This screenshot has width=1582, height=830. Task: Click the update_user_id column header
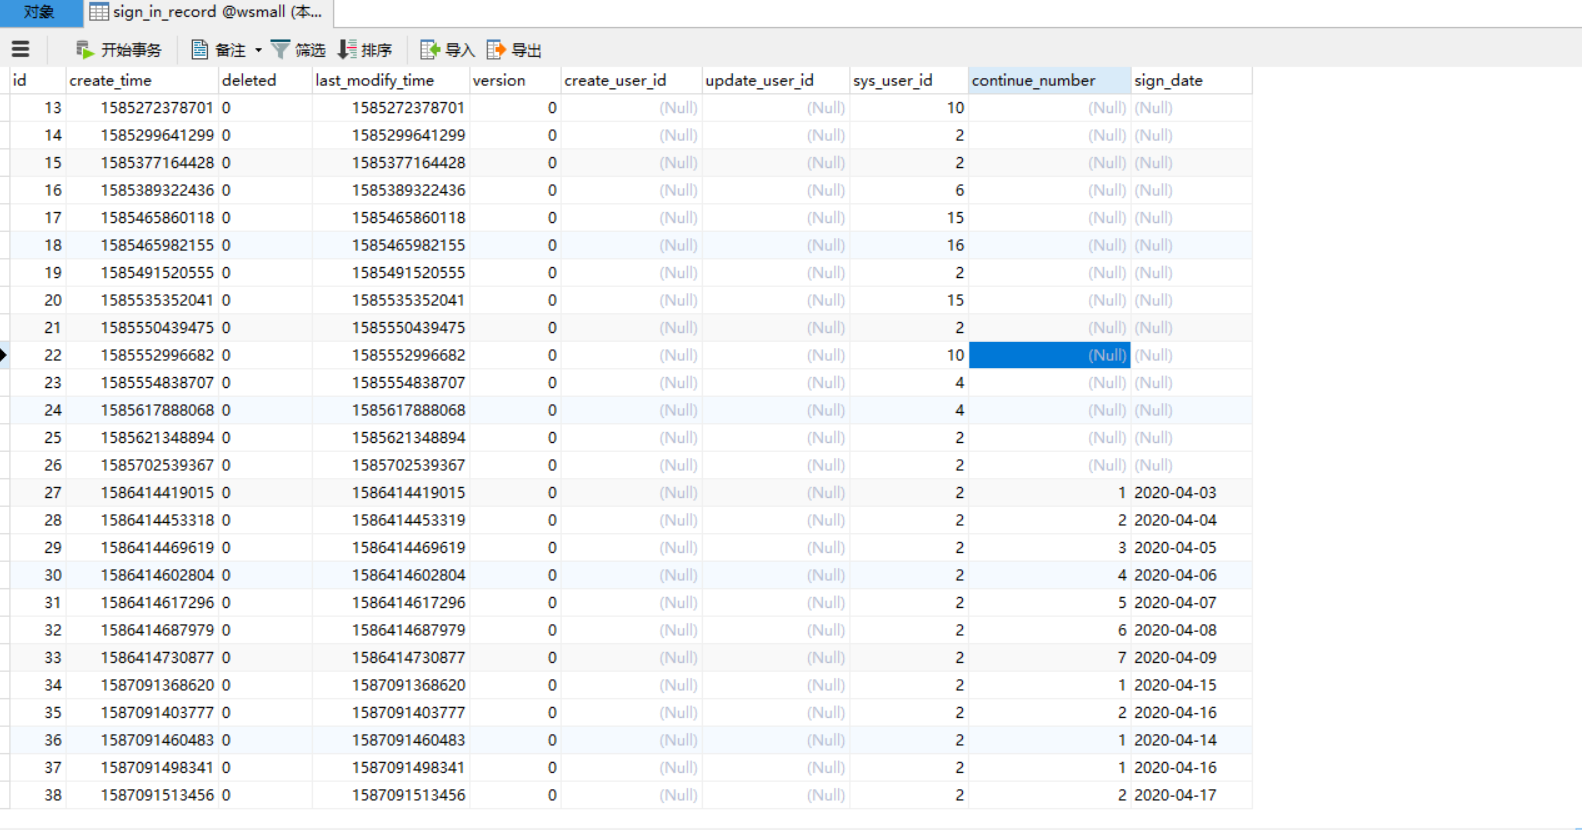tap(775, 80)
